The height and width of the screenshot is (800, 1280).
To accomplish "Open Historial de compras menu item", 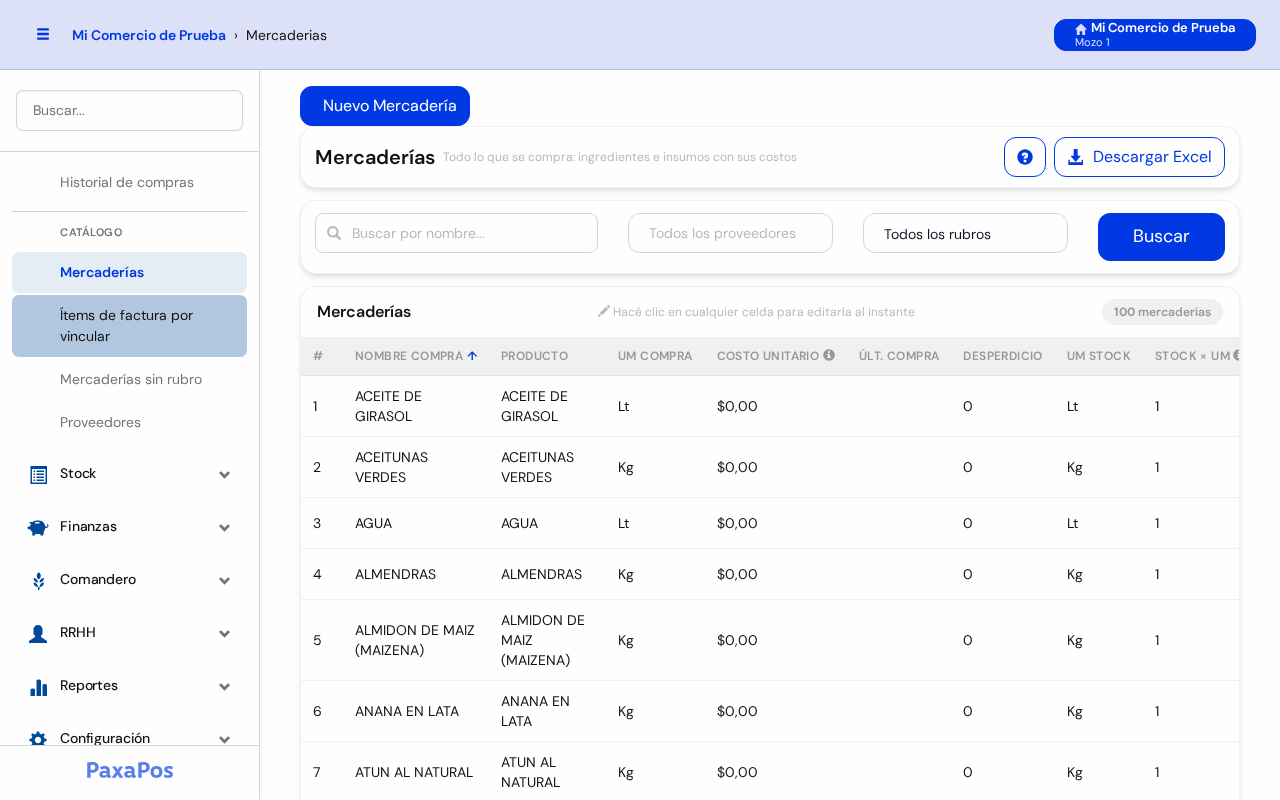I will [x=129, y=182].
